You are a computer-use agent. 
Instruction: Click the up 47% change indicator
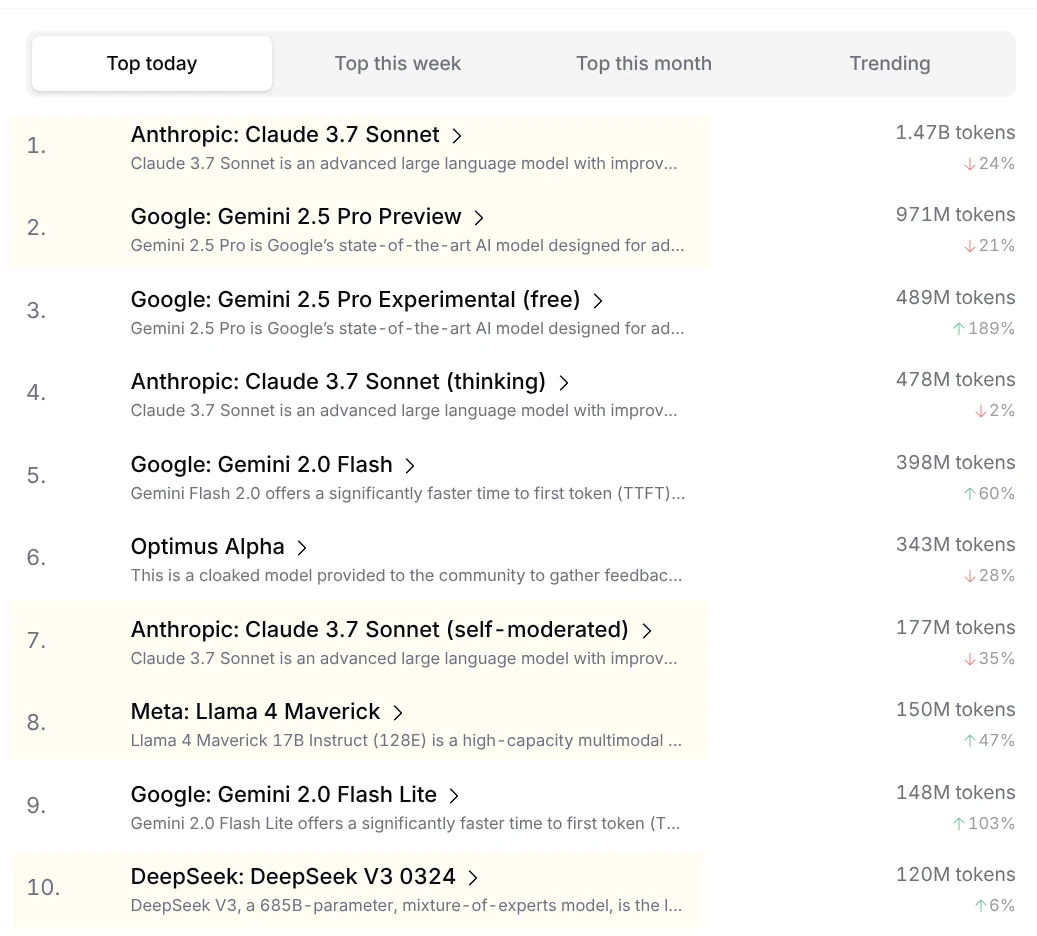(989, 741)
